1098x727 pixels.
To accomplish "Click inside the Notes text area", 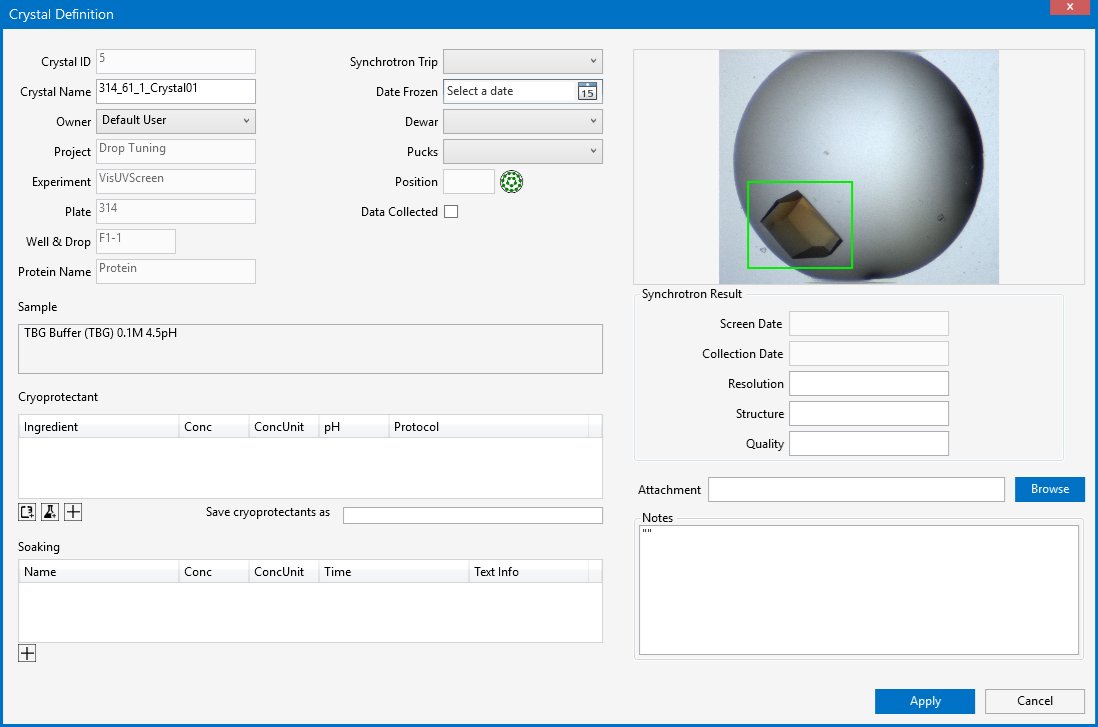I will pyautogui.click(x=859, y=590).
